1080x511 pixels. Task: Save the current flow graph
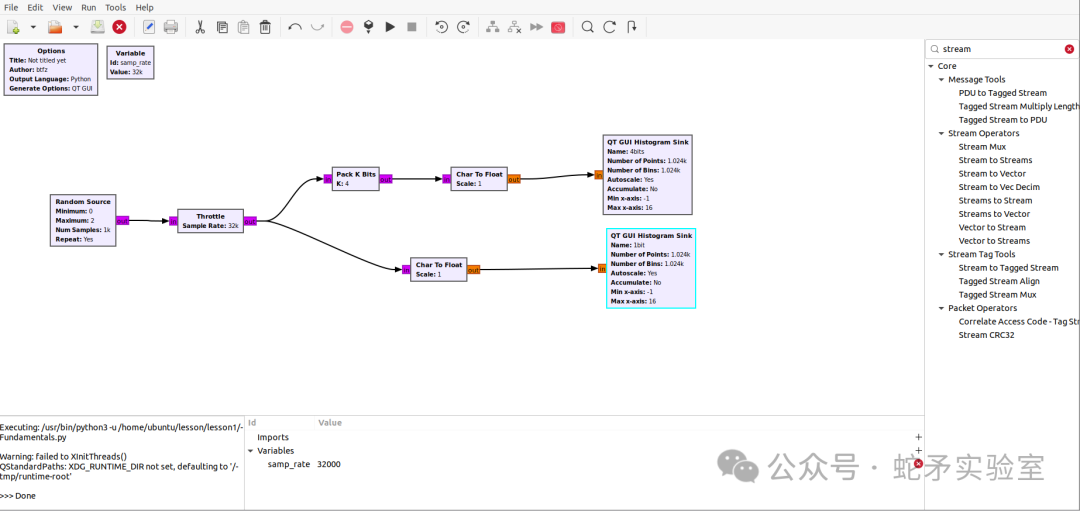tap(97, 27)
